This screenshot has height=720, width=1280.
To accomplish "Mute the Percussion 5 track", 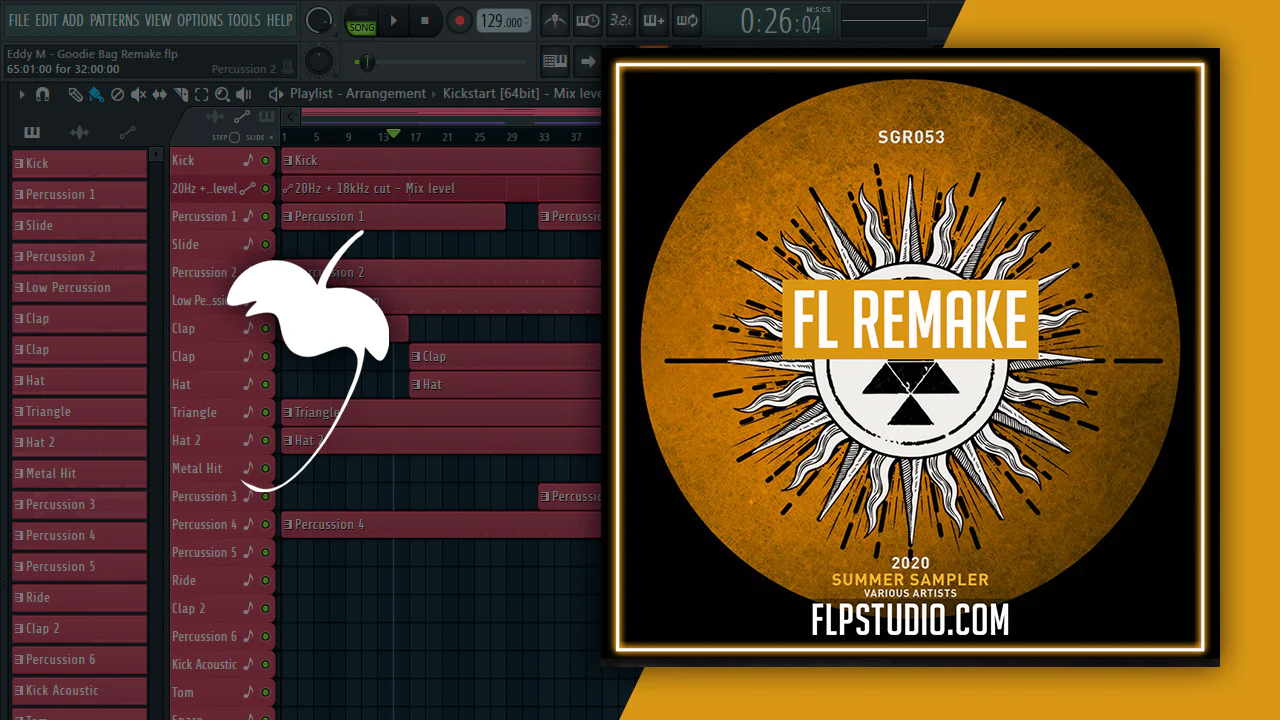I will [x=266, y=552].
